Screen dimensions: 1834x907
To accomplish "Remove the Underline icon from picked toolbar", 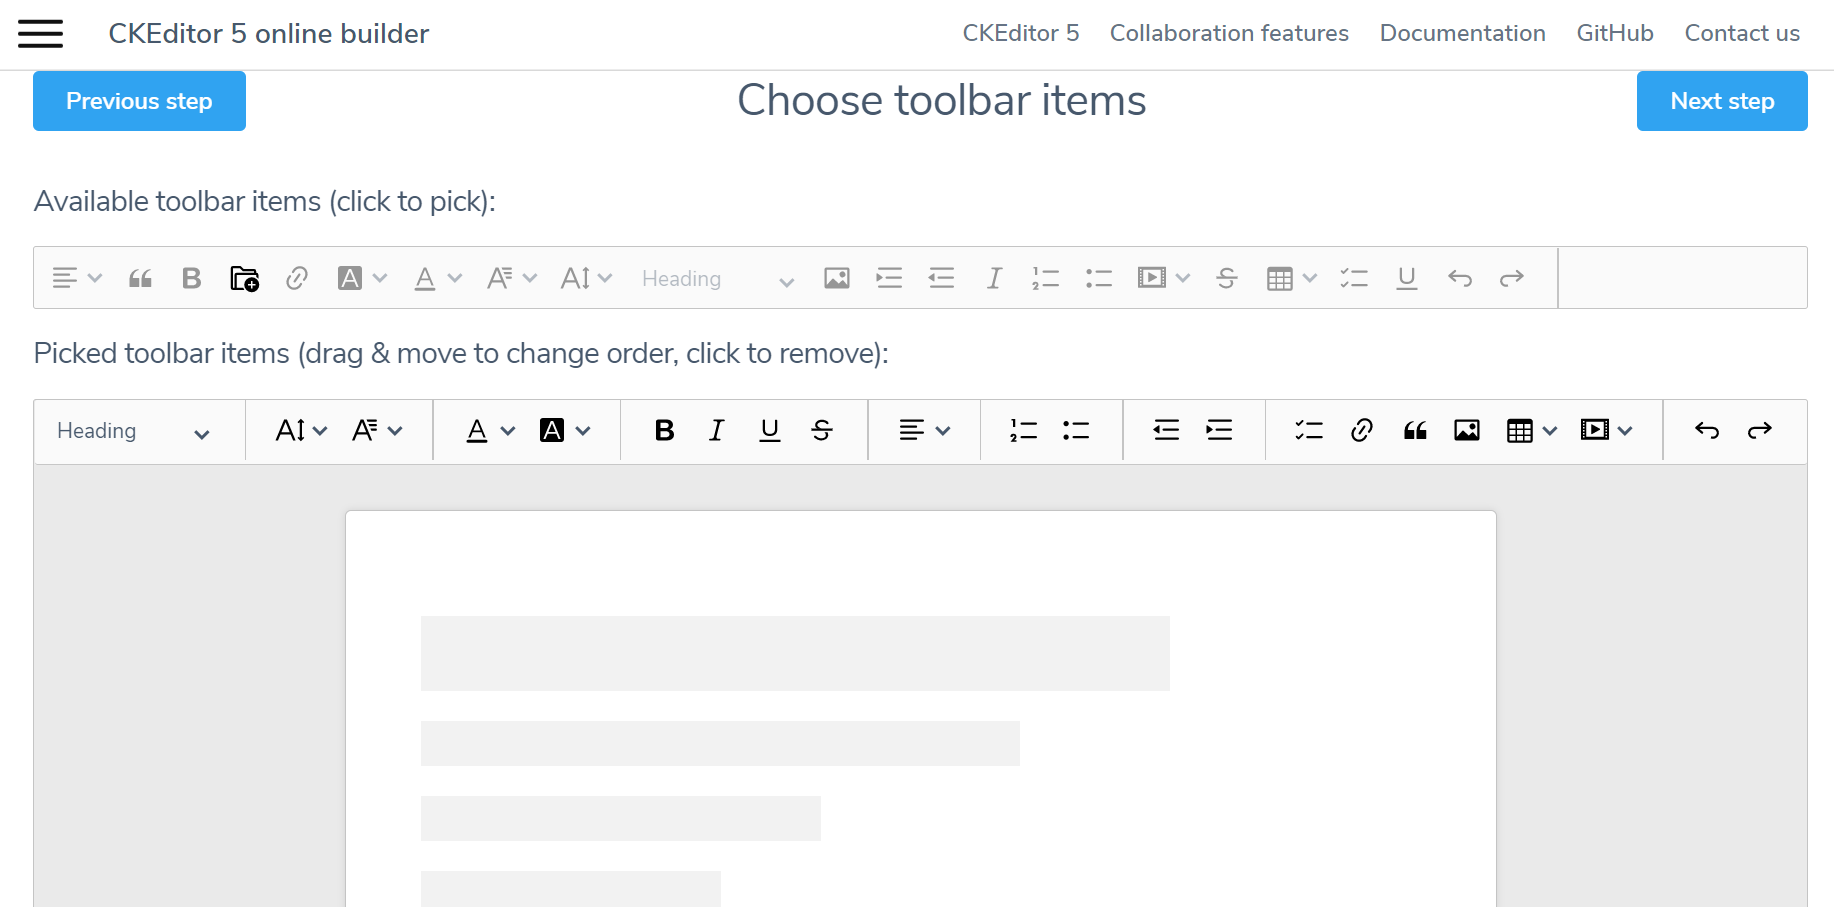I will pos(769,430).
